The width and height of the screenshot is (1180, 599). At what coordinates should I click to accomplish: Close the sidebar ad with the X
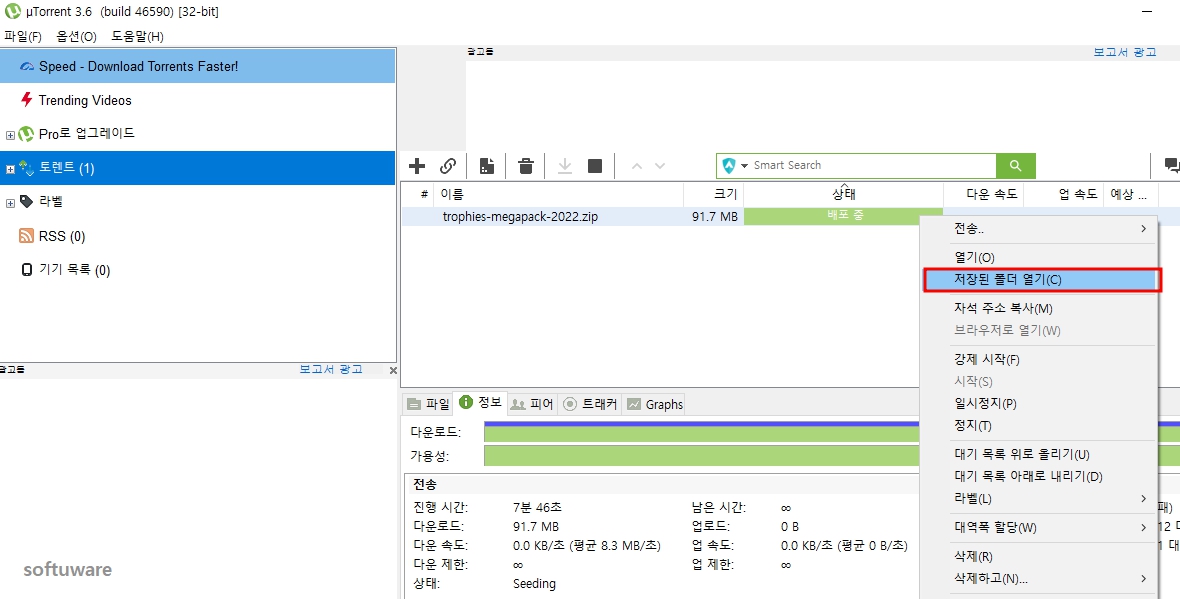click(393, 370)
